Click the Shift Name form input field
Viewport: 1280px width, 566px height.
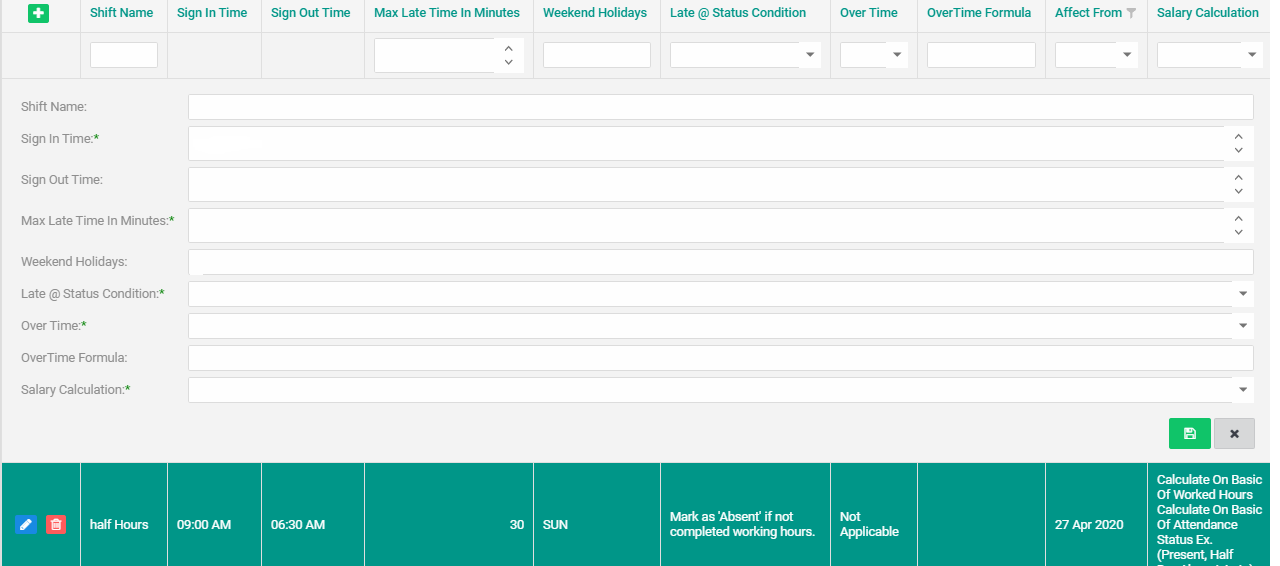[x=720, y=107]
